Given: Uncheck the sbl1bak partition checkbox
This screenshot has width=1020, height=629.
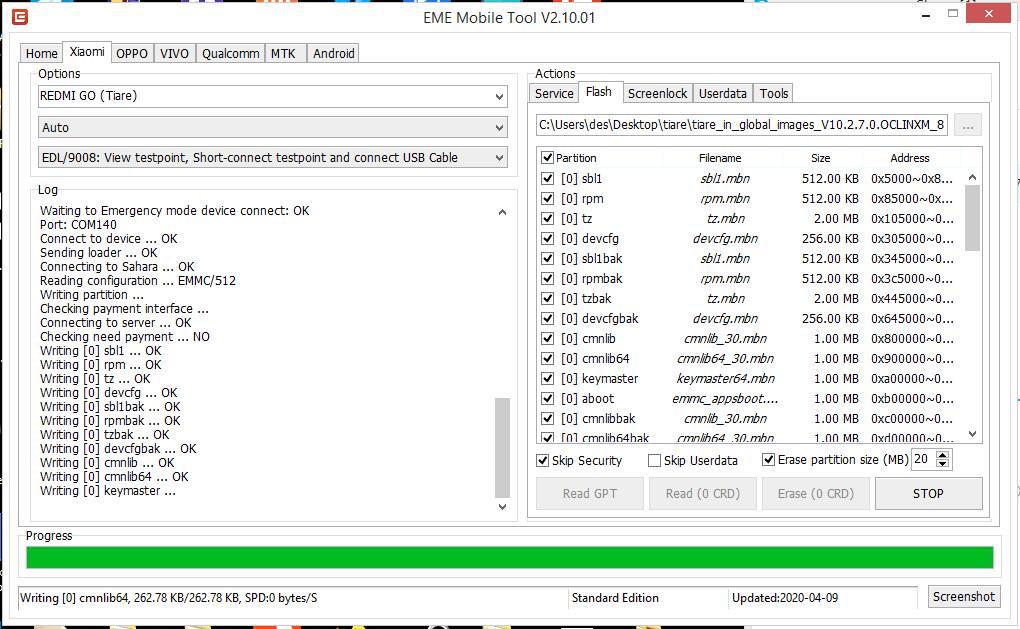Looking at the screenshot, I should coord(547,259).
